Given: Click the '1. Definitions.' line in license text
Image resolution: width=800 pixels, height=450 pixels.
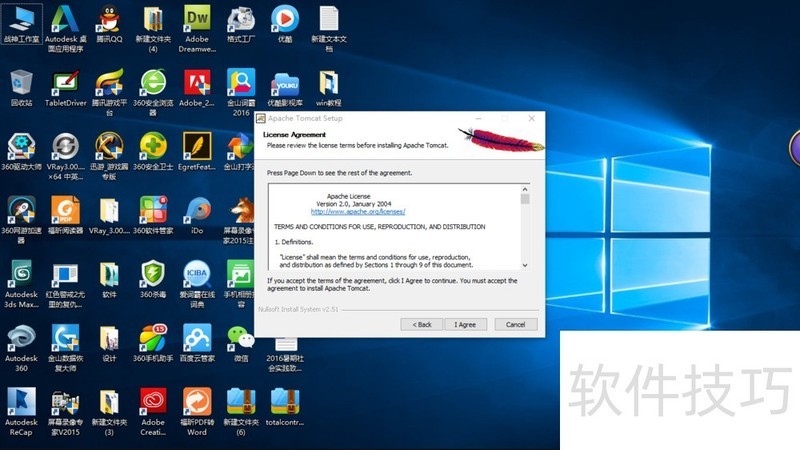Looking at the screenshot, I should coord(294,242).
